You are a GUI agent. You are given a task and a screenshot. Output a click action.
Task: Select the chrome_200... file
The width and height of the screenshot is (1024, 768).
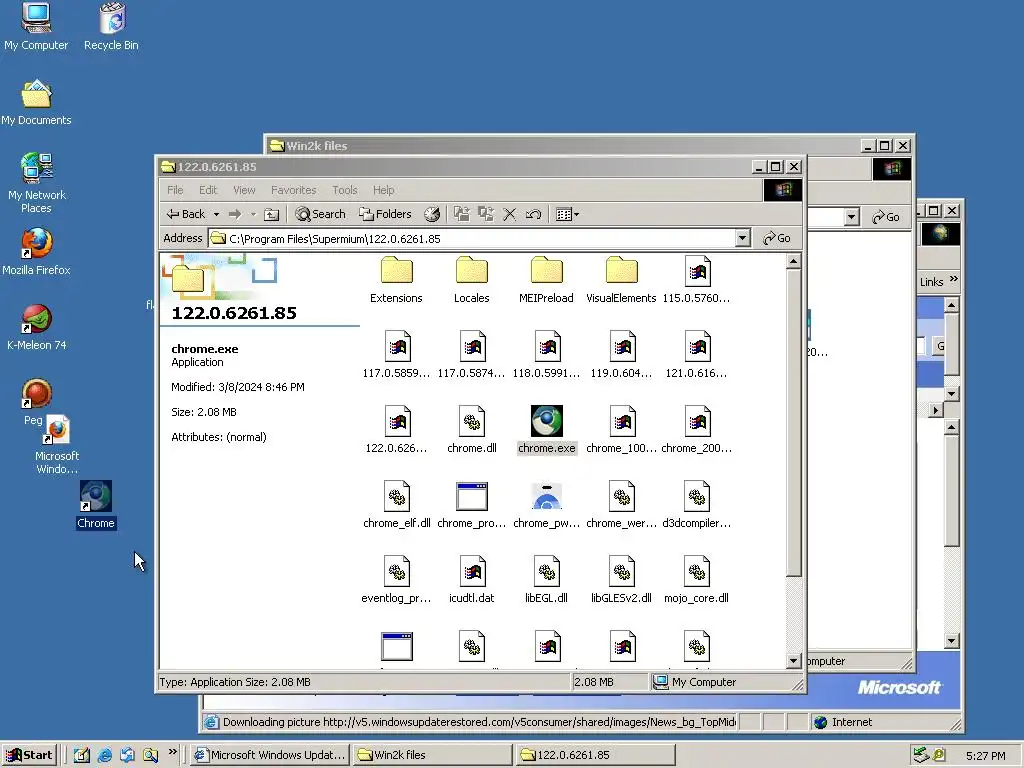point(697,430)
